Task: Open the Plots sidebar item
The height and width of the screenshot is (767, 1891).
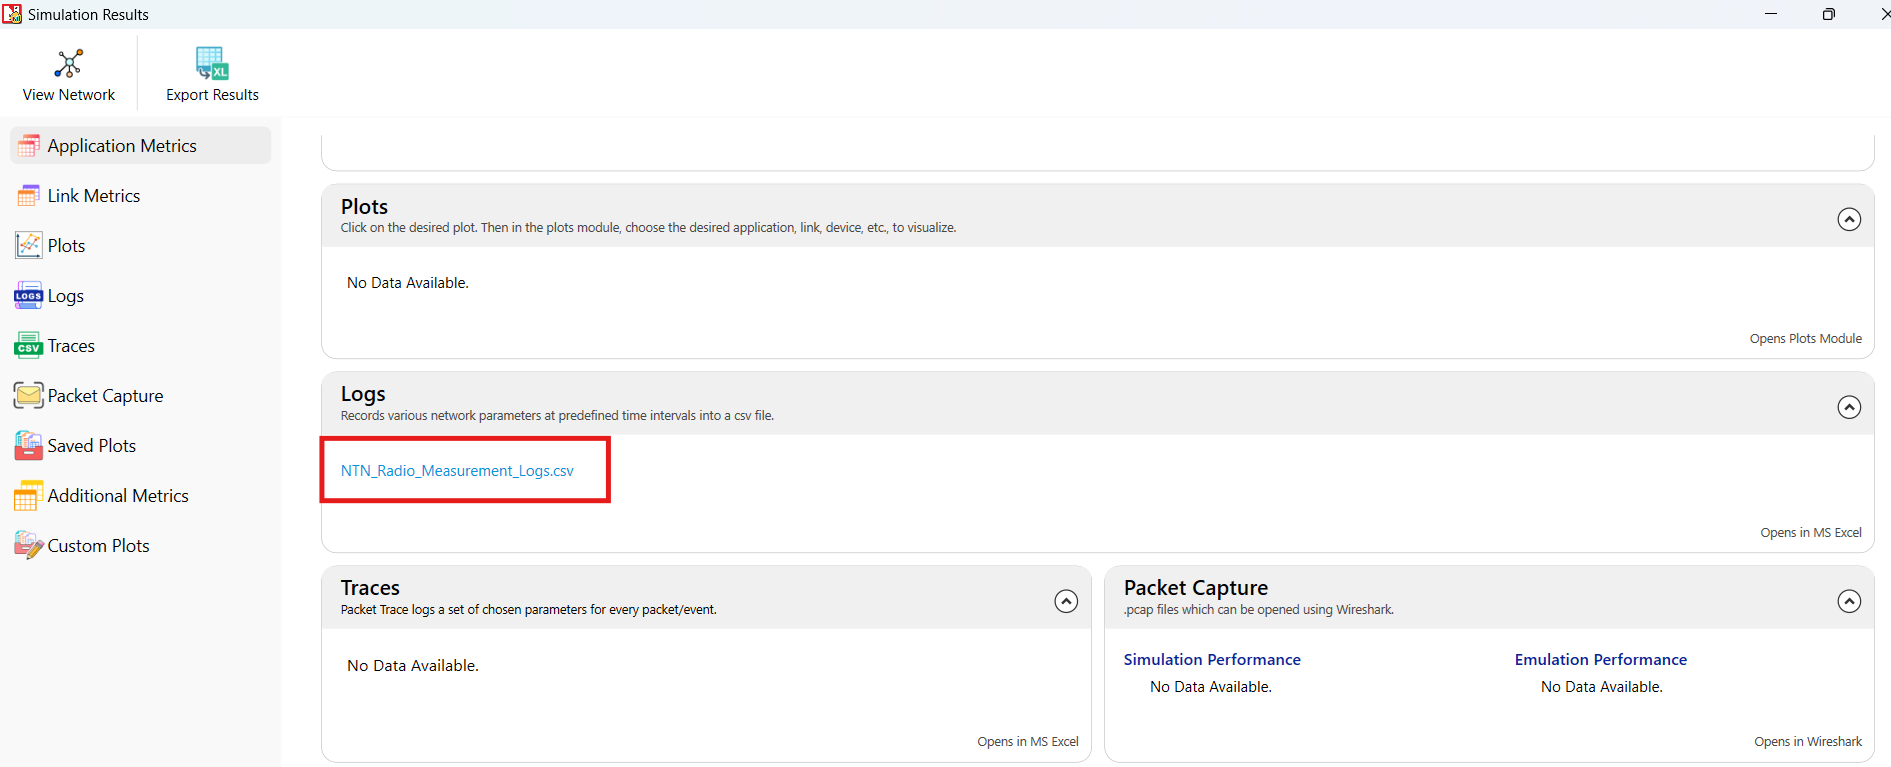Action: tap(66, 246)
